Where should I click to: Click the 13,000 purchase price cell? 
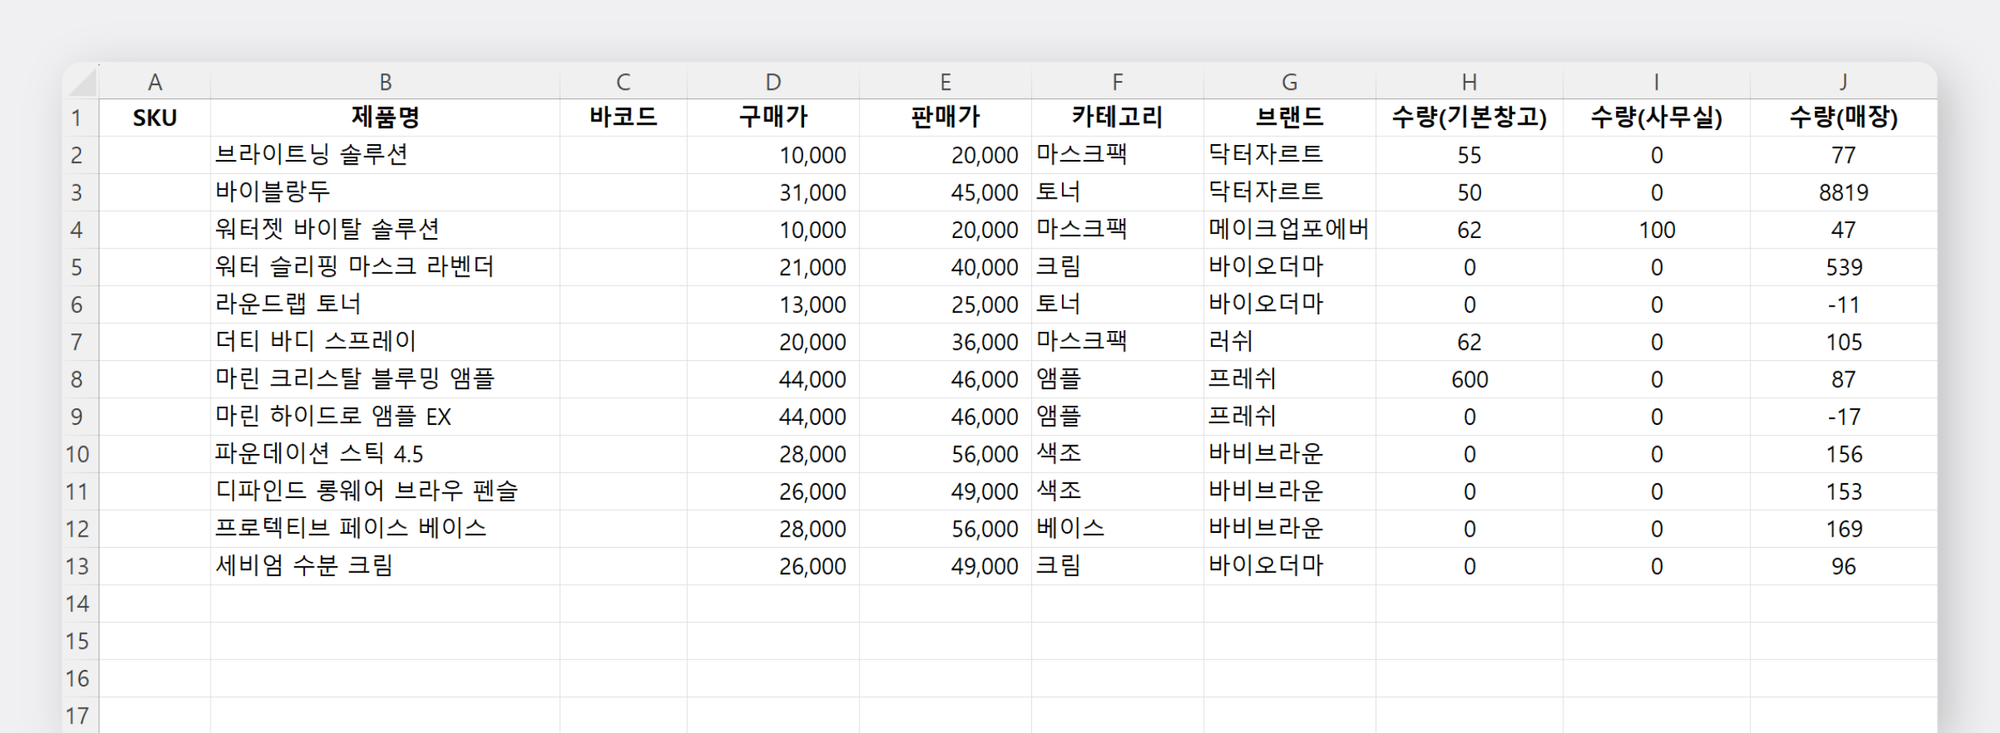tap(773, 304)
